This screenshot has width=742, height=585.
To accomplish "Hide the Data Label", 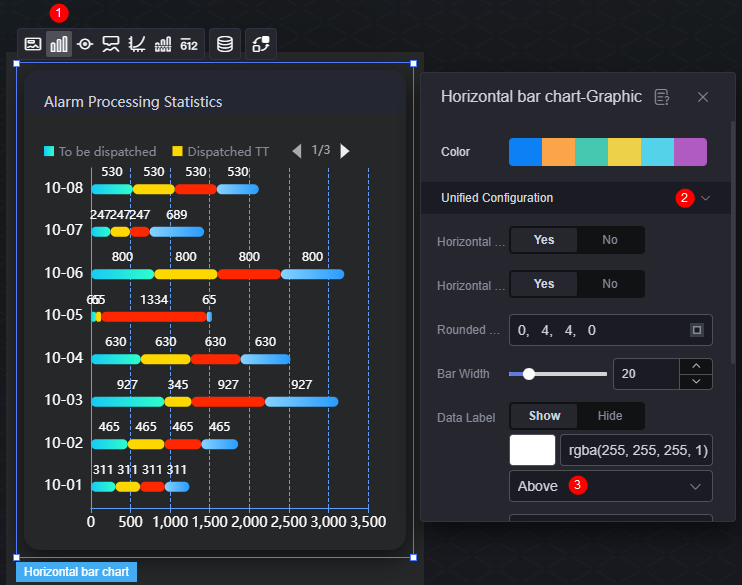I will coord(610,416).
